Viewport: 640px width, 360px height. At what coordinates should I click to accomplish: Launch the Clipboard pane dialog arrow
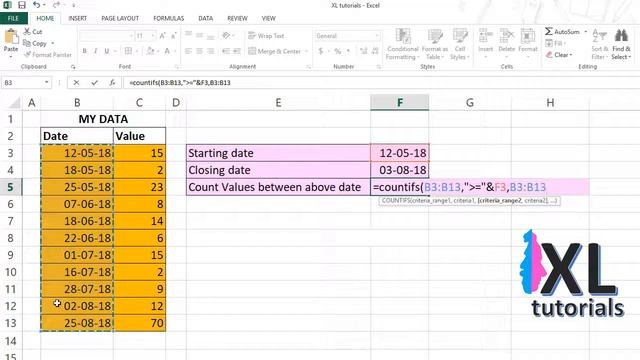(73, 67)
